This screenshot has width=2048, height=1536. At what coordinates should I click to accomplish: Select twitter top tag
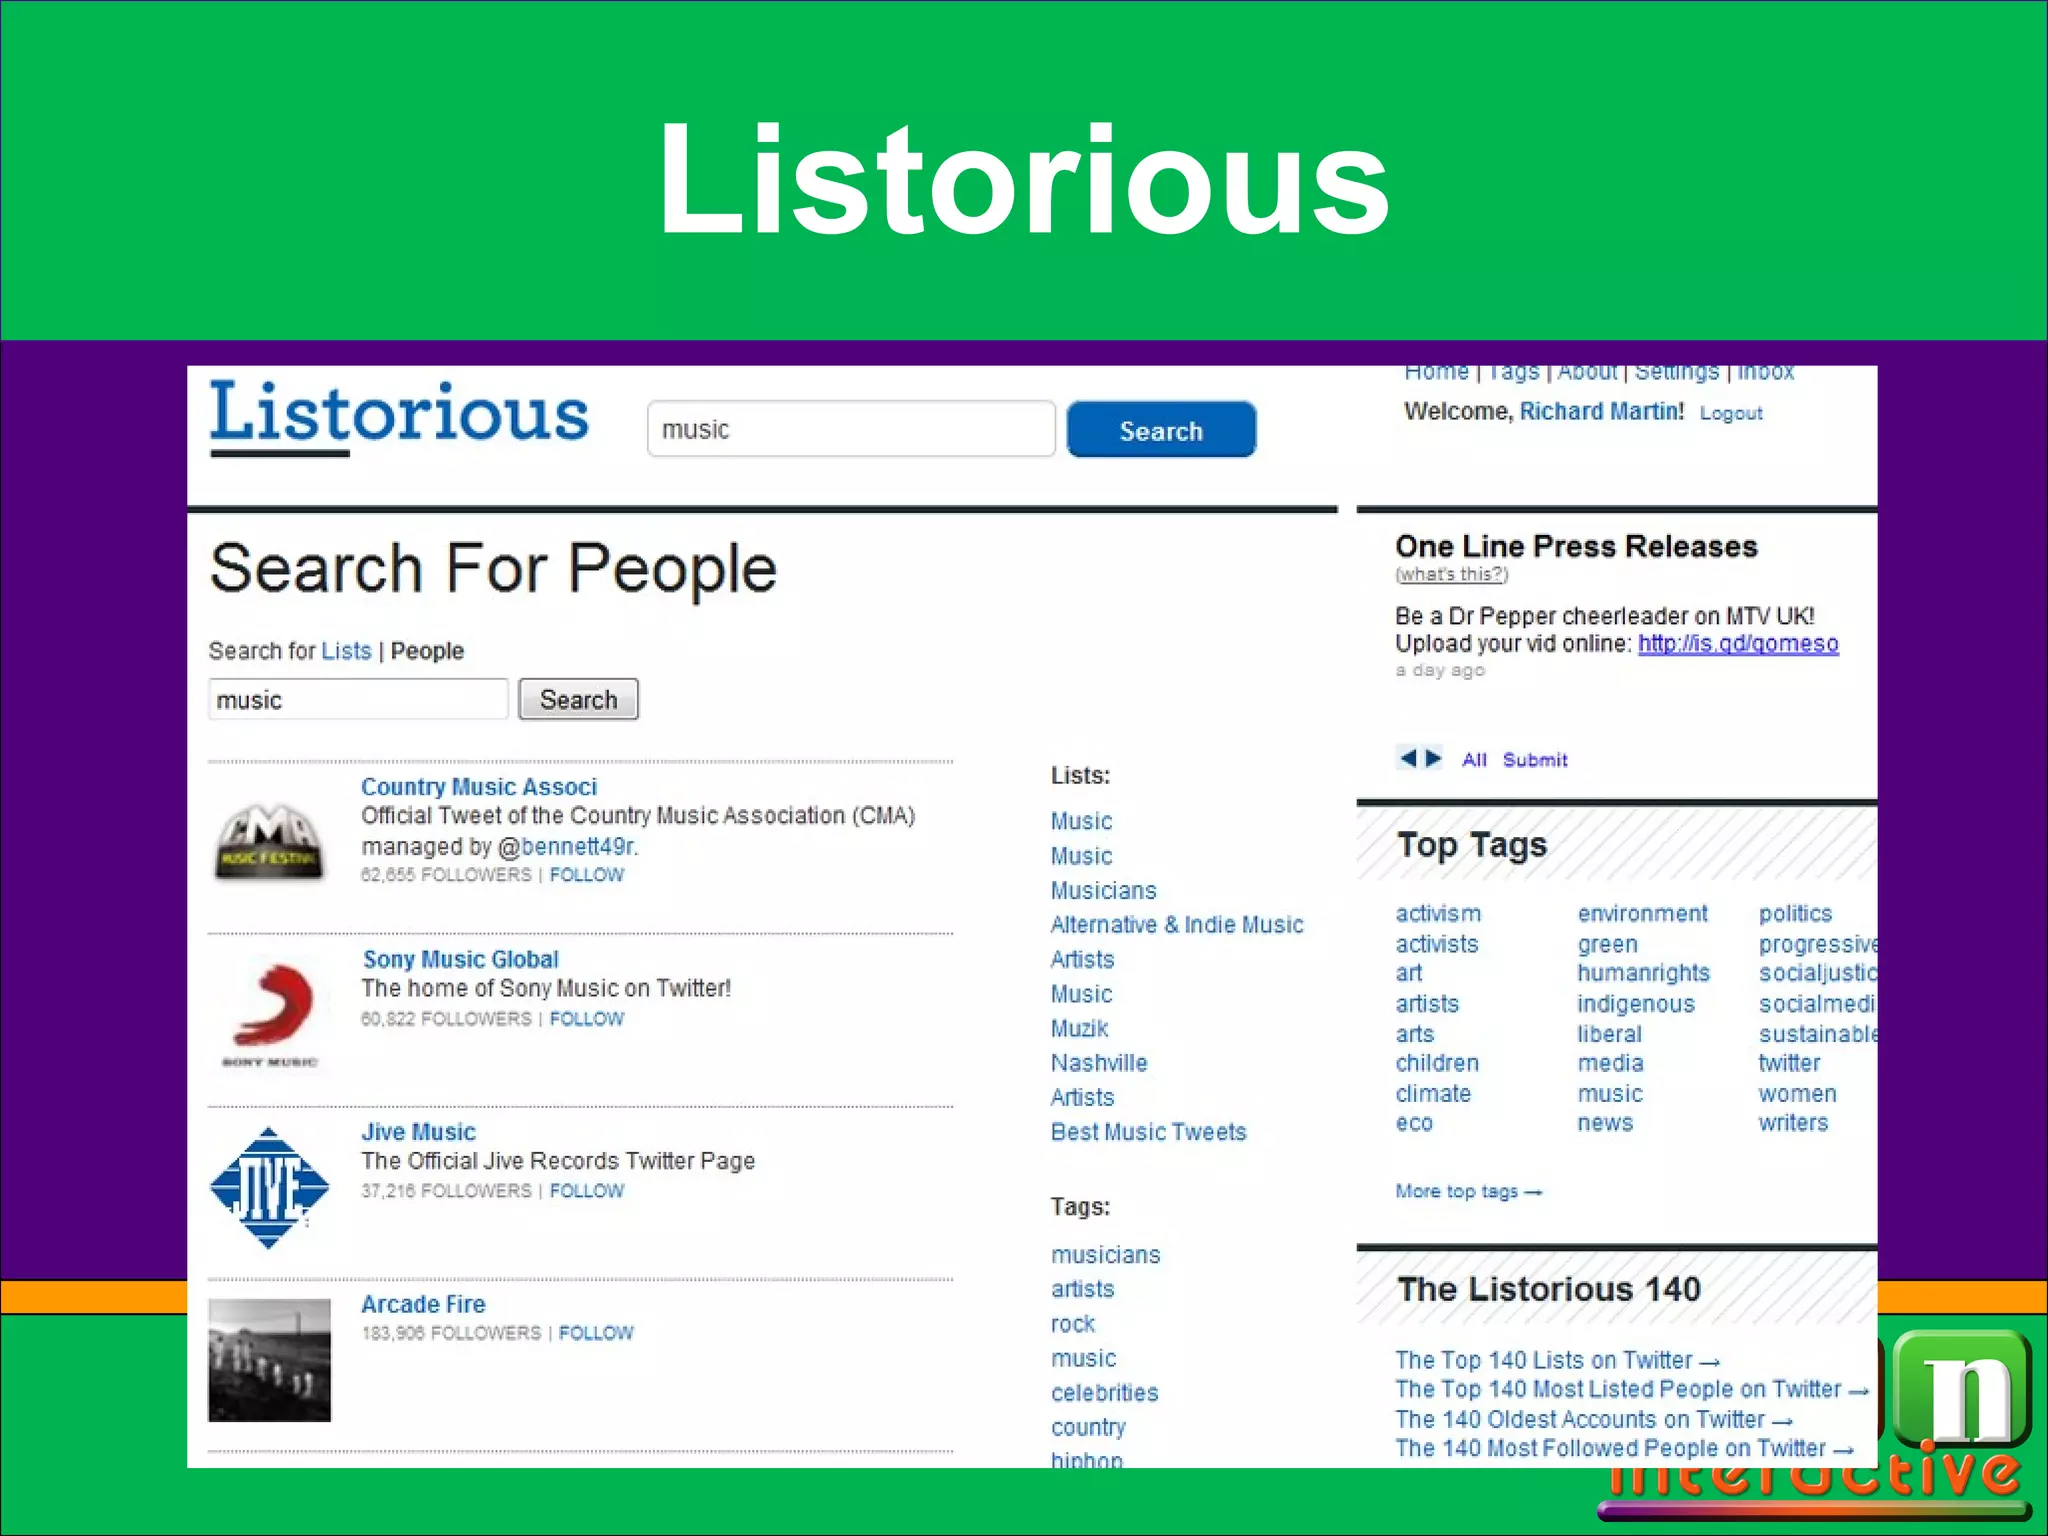(x=1789, y=1063)
